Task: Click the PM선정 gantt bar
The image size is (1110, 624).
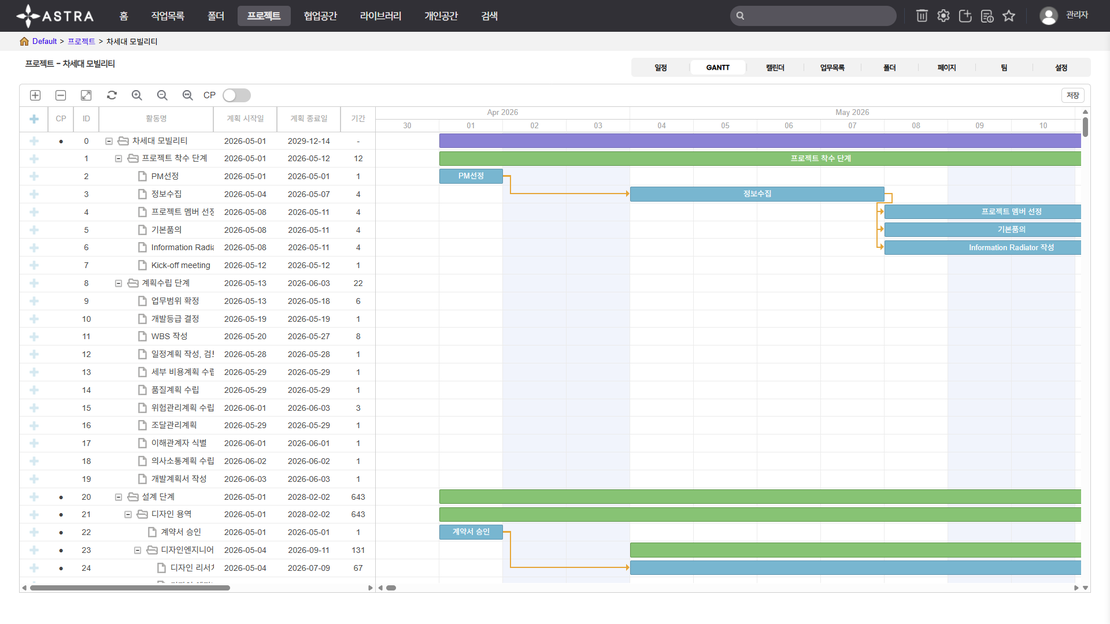Action: 471,176
